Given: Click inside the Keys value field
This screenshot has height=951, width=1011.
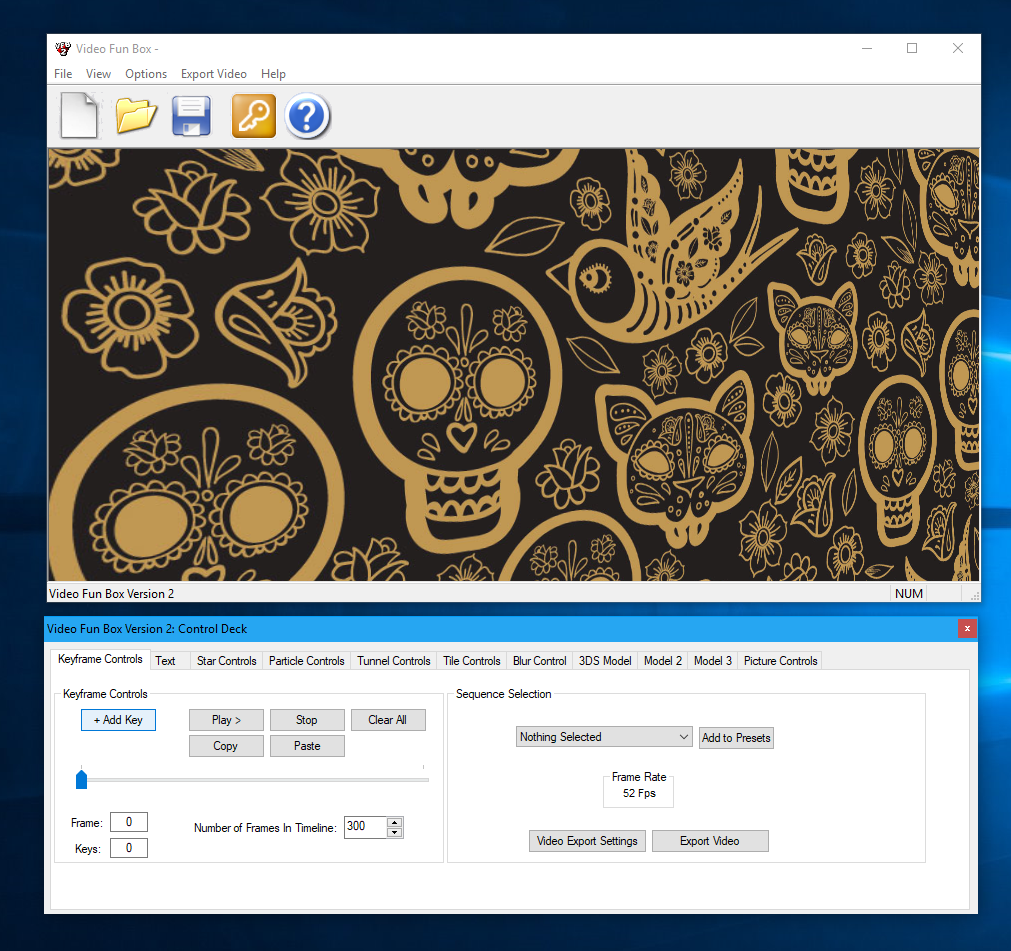Looking at the screenshot, I should click(x=129, y=848).
